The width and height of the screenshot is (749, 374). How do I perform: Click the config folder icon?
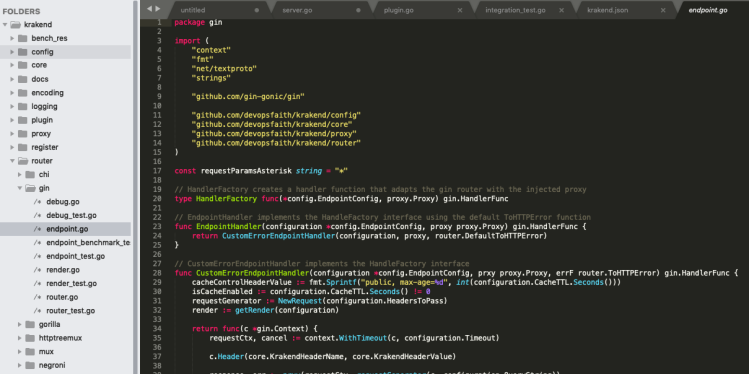tap(22, 52)
